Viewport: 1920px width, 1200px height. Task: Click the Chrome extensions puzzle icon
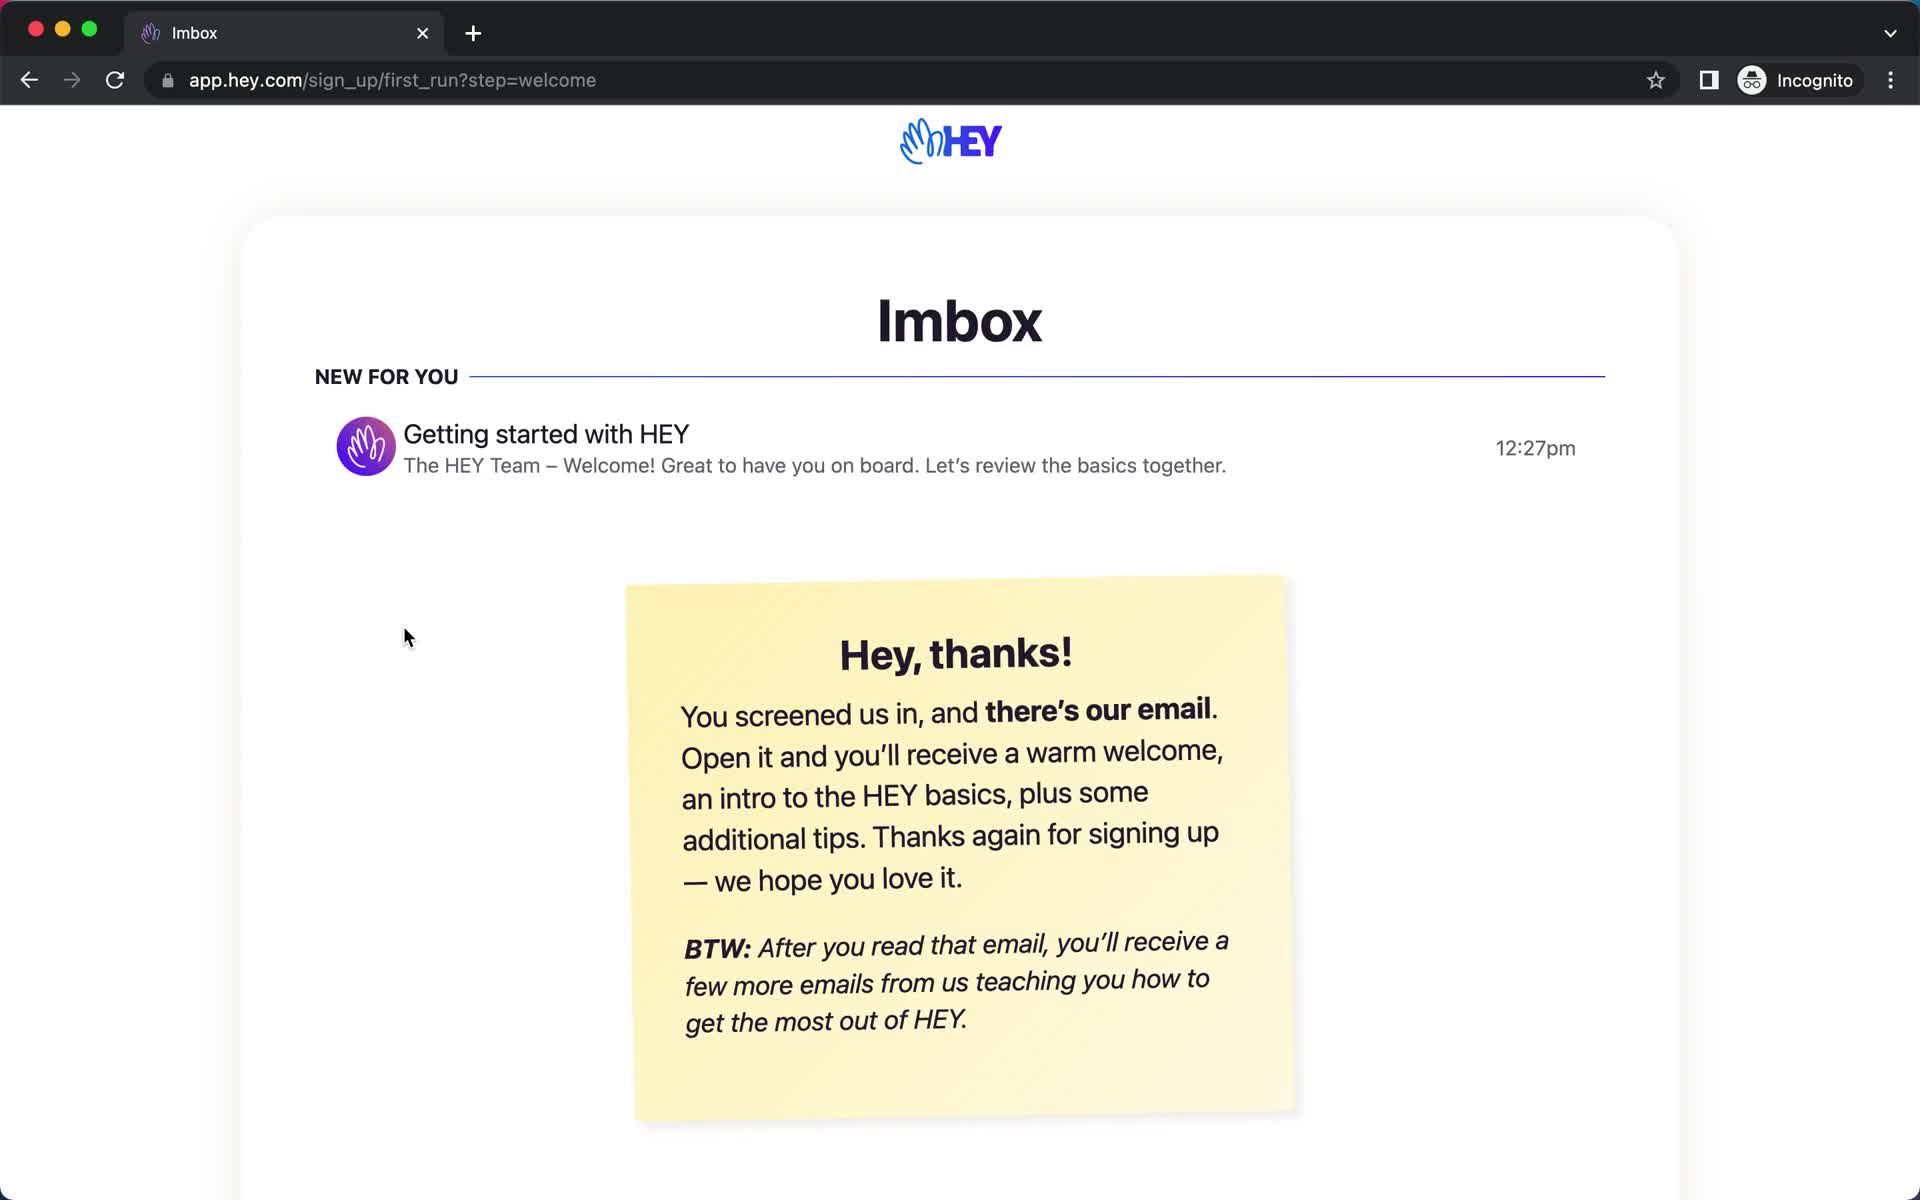click(1707, 80)
